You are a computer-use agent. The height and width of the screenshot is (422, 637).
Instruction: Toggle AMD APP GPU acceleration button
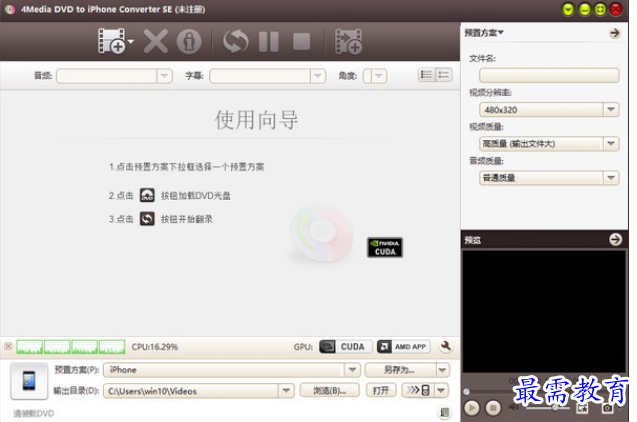pos(403,347)
